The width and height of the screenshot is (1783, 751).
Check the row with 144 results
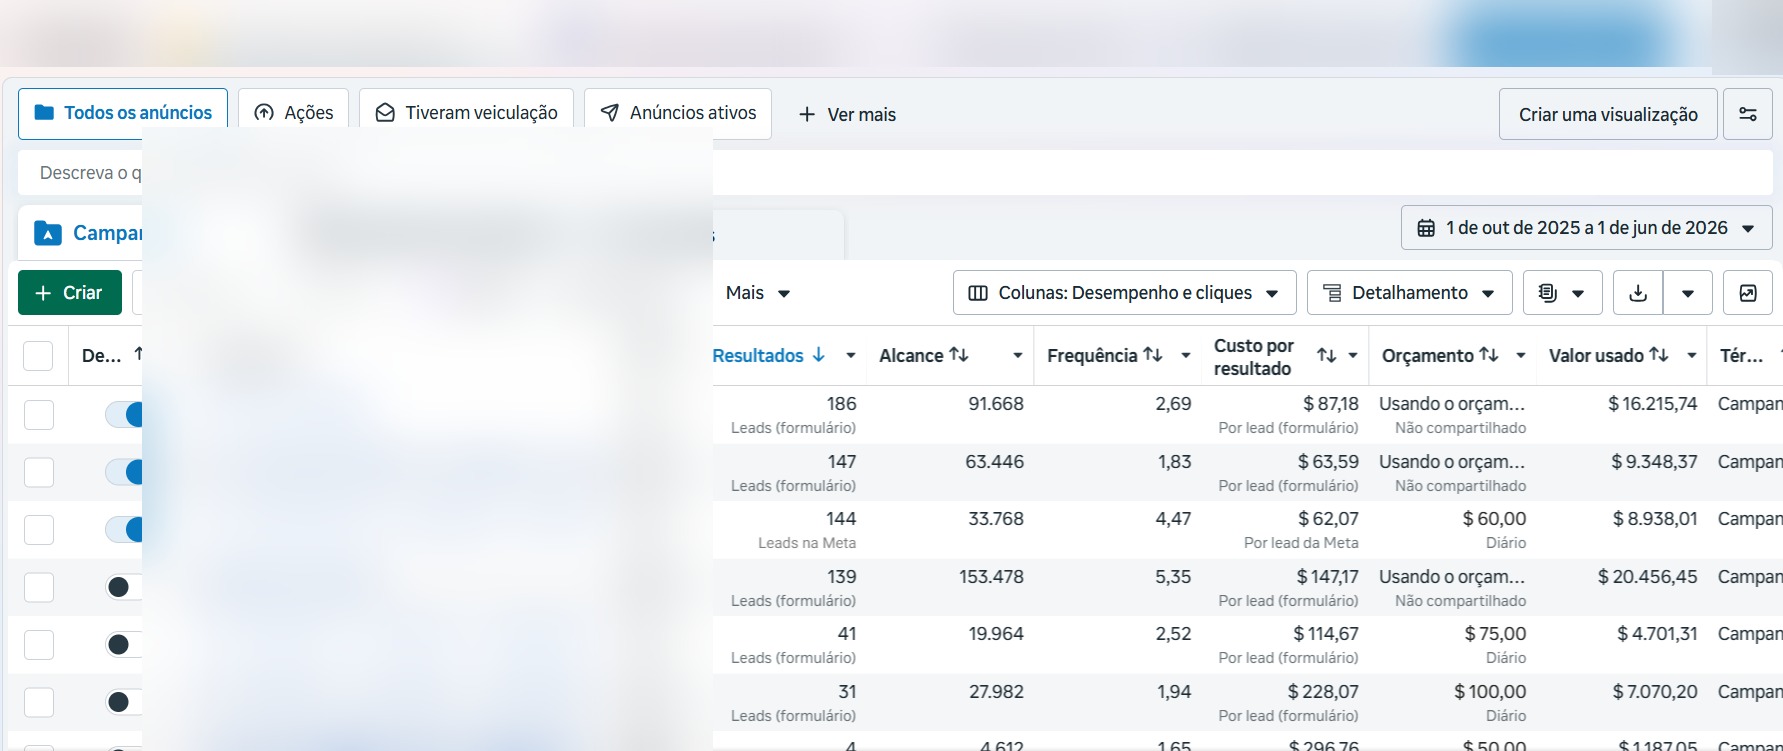pos(38,530)
